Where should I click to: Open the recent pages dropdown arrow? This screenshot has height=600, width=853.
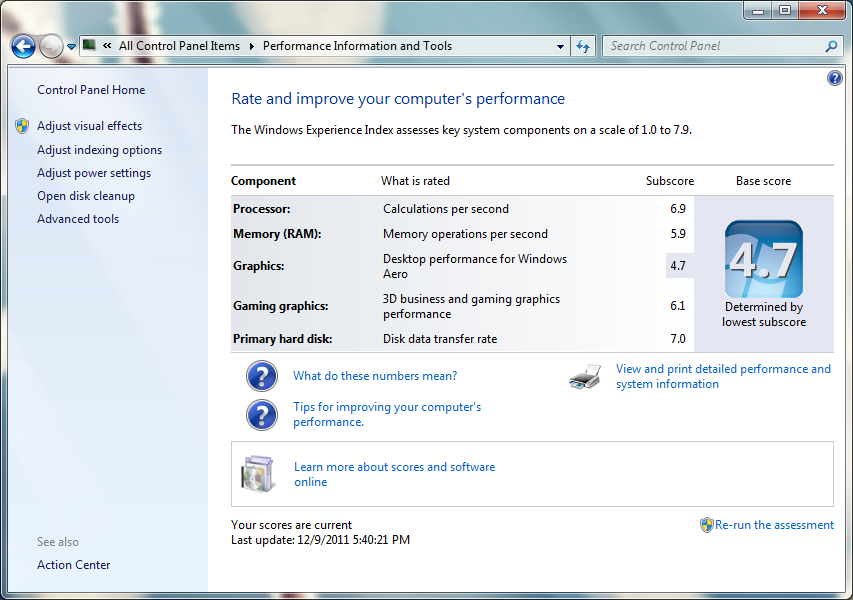coord(71,47)
